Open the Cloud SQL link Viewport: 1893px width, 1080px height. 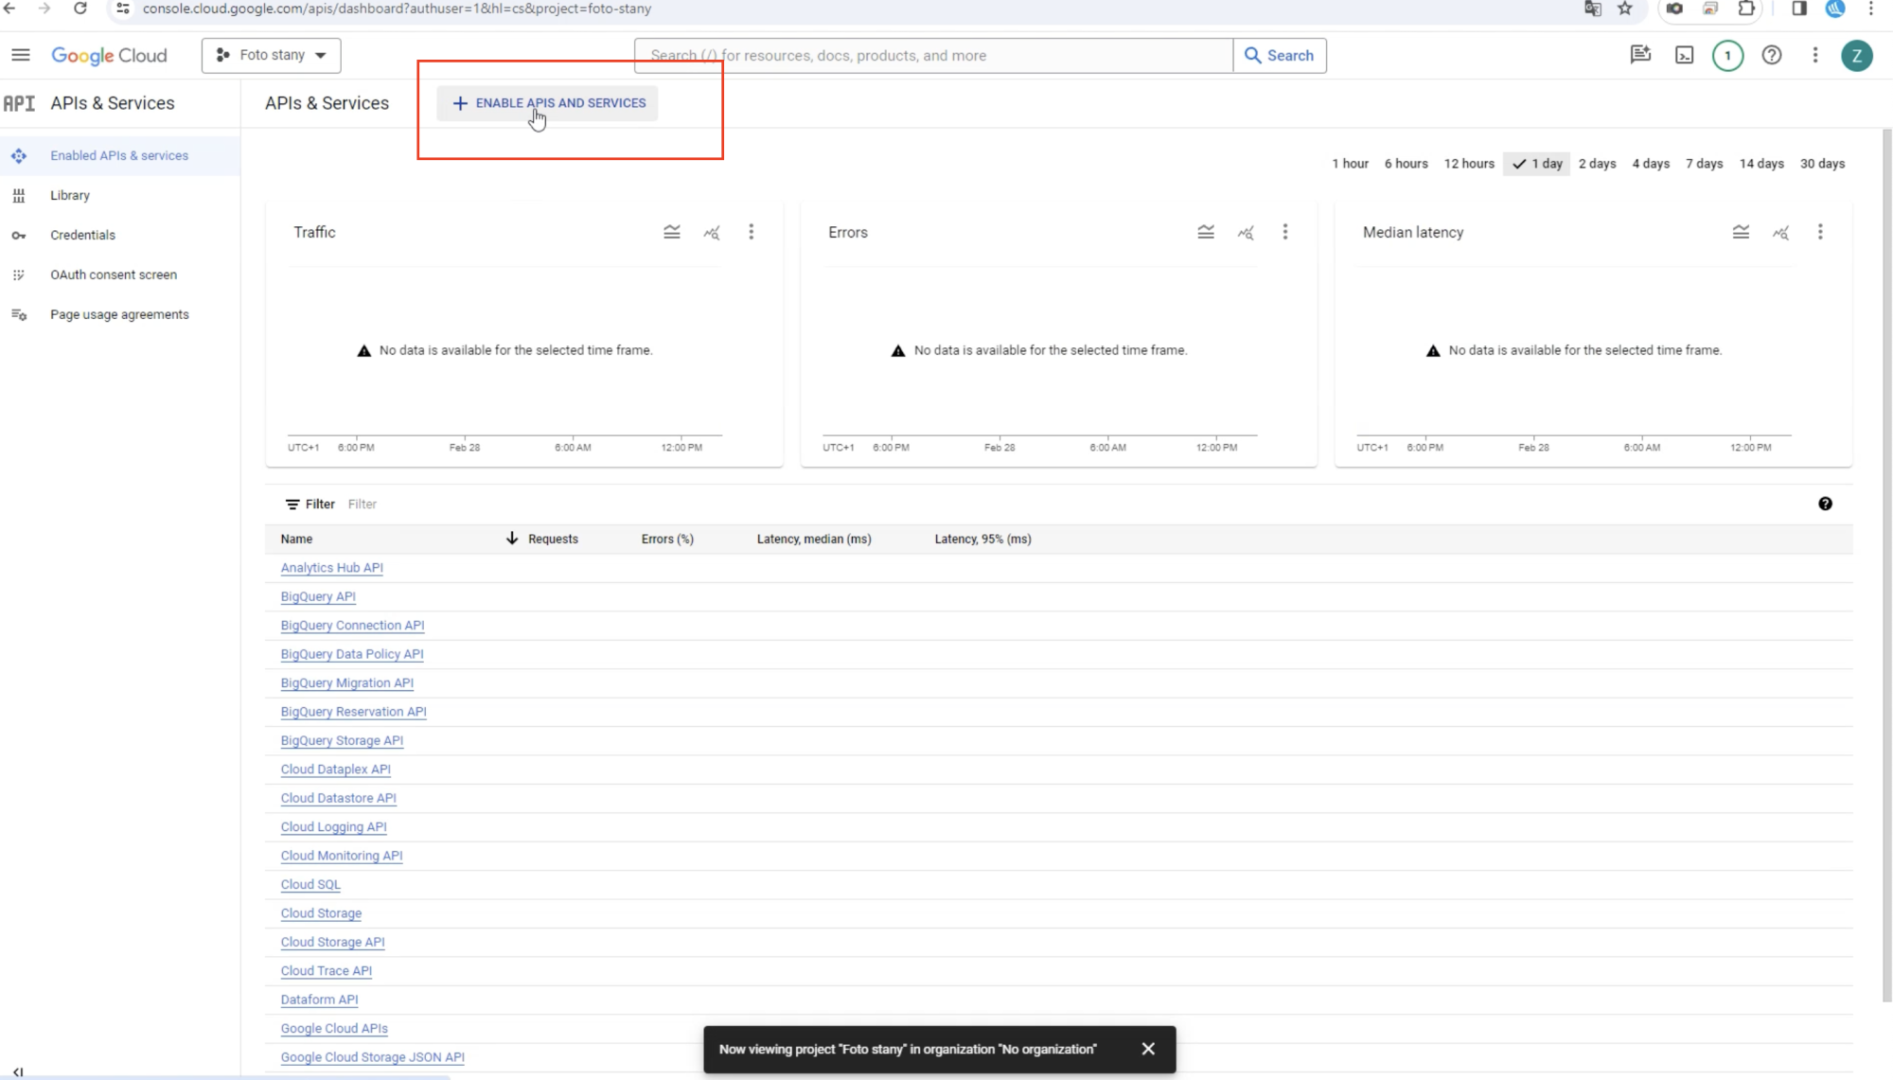pos(310,885)
